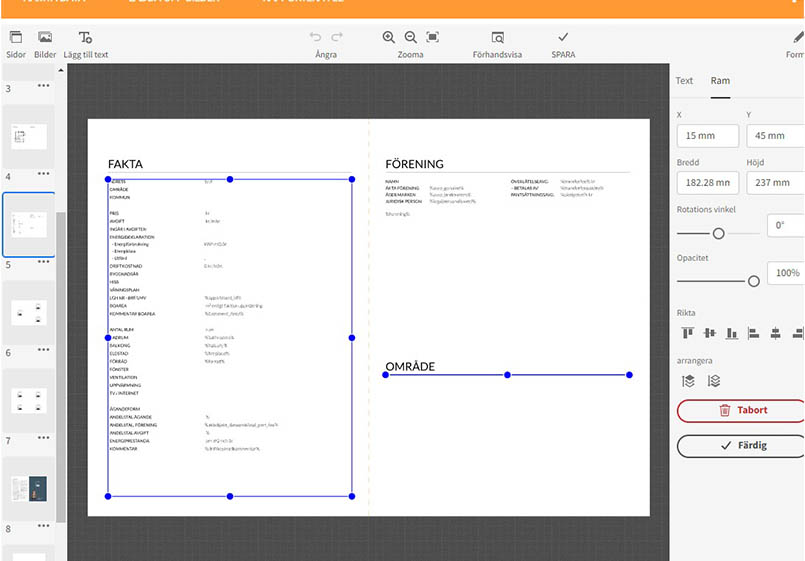The image size is (805, 561).
Task: Click the Tabort delete button
Action: tap(741, 410)
